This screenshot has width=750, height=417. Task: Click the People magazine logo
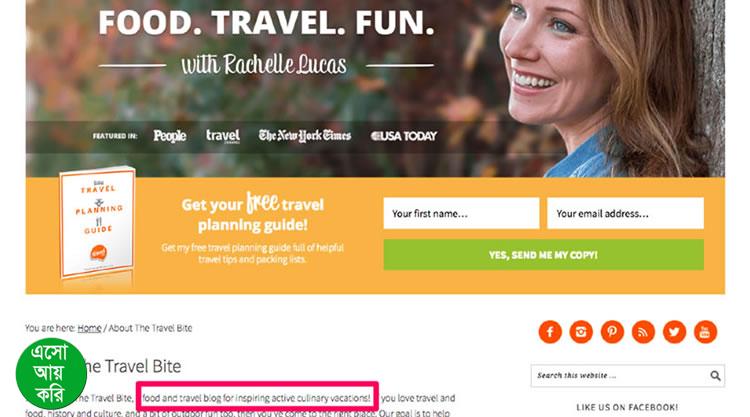170,136
